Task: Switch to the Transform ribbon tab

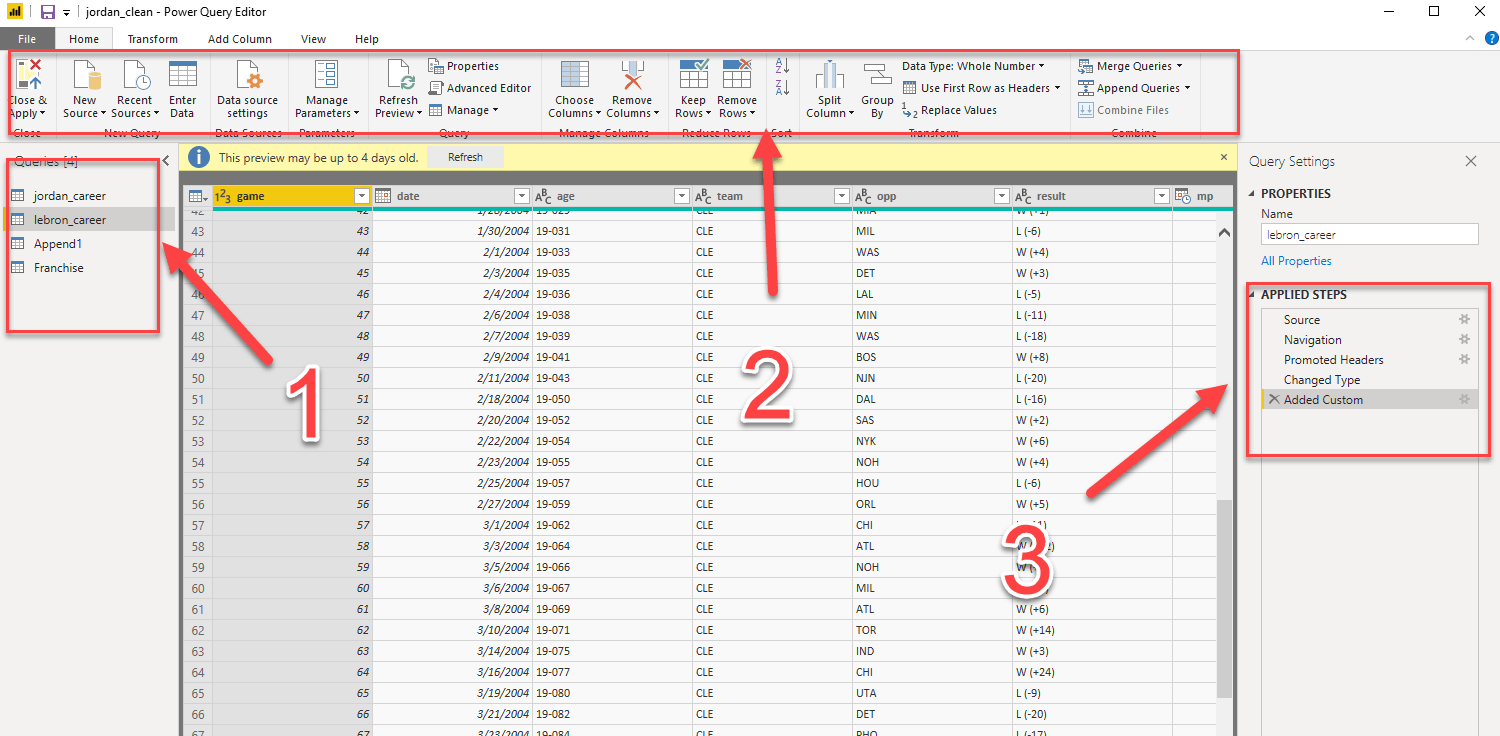Action: 153,39
